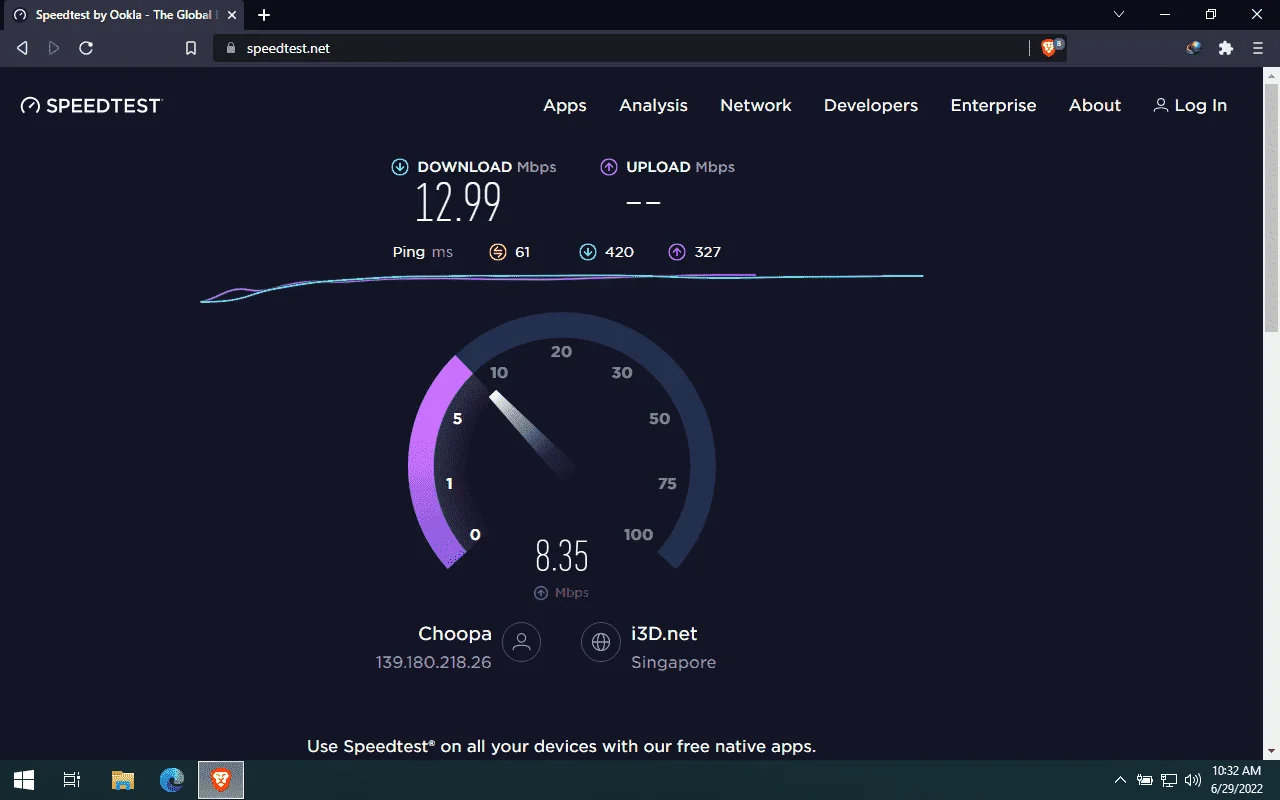Open Microsoft Edge from the taskbar
Screen dimensions: 1280x800
coord(172,780)
